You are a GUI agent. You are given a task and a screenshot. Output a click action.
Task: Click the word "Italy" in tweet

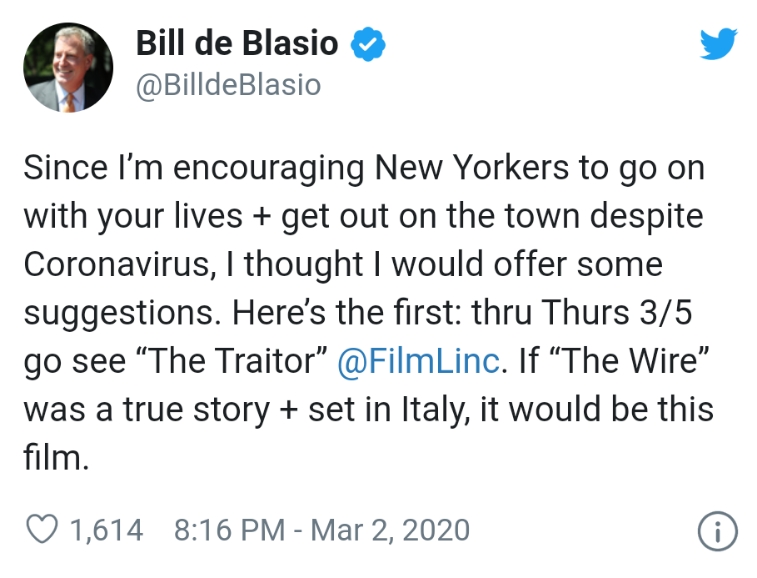pyautogui.click(x=435, y=410)
